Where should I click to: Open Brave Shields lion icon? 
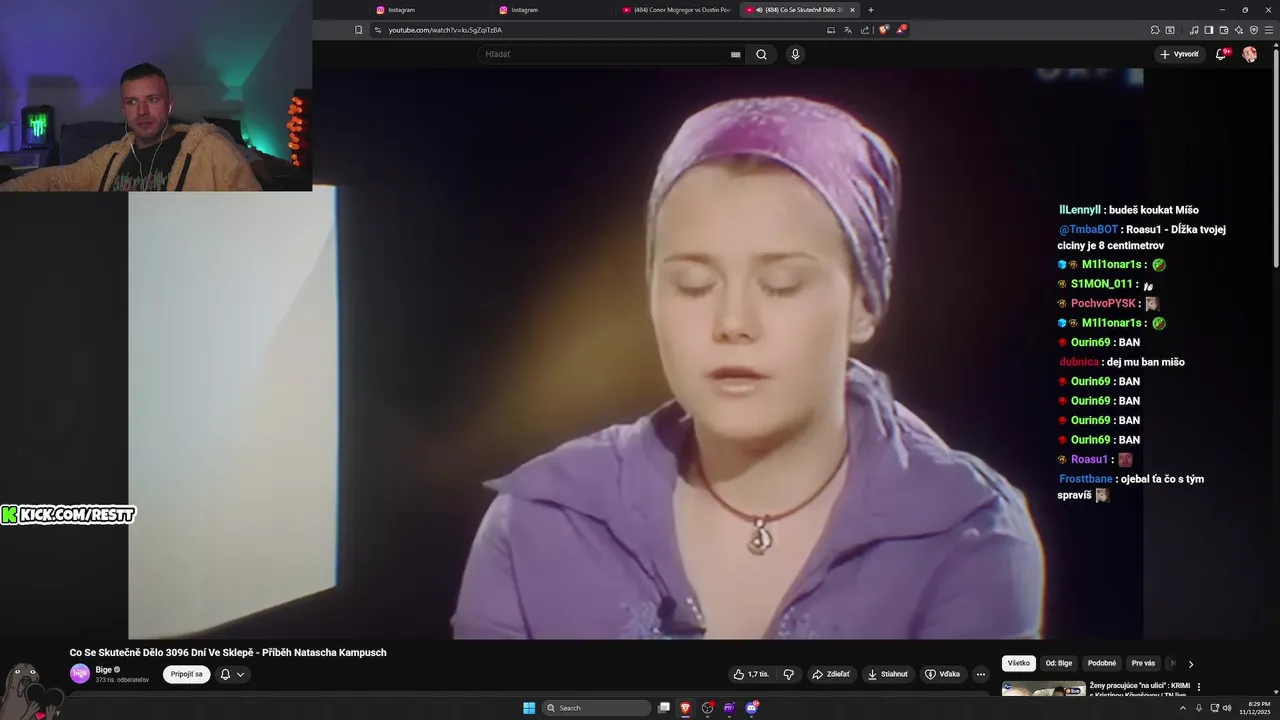pos(883,30)
